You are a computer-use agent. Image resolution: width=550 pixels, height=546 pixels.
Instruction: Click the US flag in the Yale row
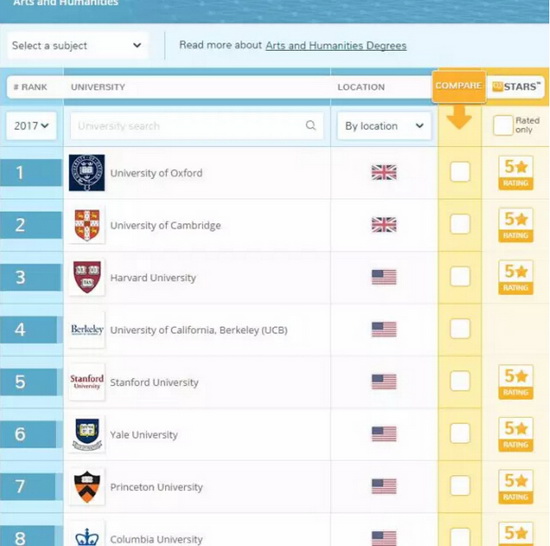pyautogui.click(x=384, y=434)
